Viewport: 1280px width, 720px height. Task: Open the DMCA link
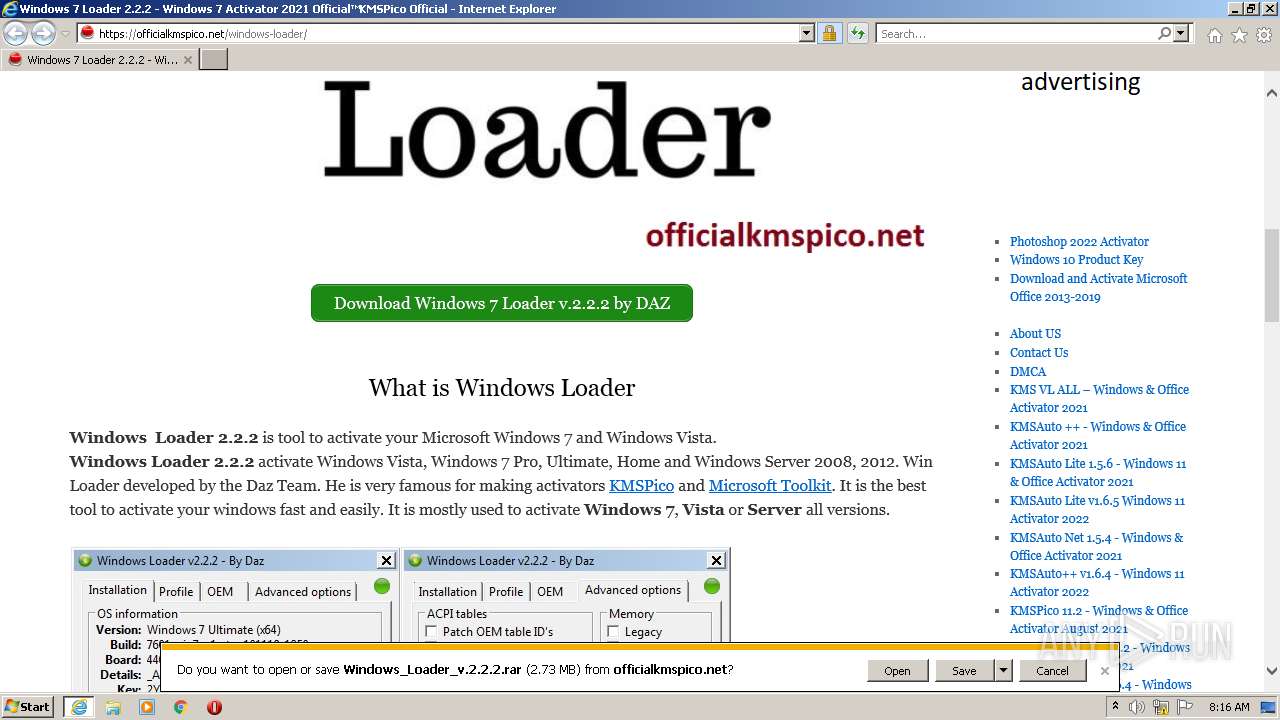[x=1028, y=371]
